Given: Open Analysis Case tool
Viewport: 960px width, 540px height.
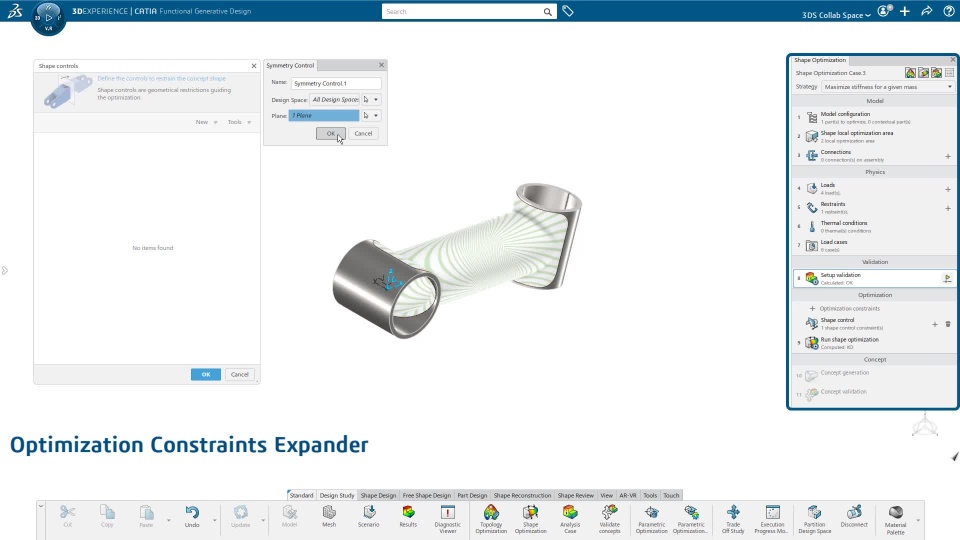Looking at the screenshot, I should click(570, 519).
